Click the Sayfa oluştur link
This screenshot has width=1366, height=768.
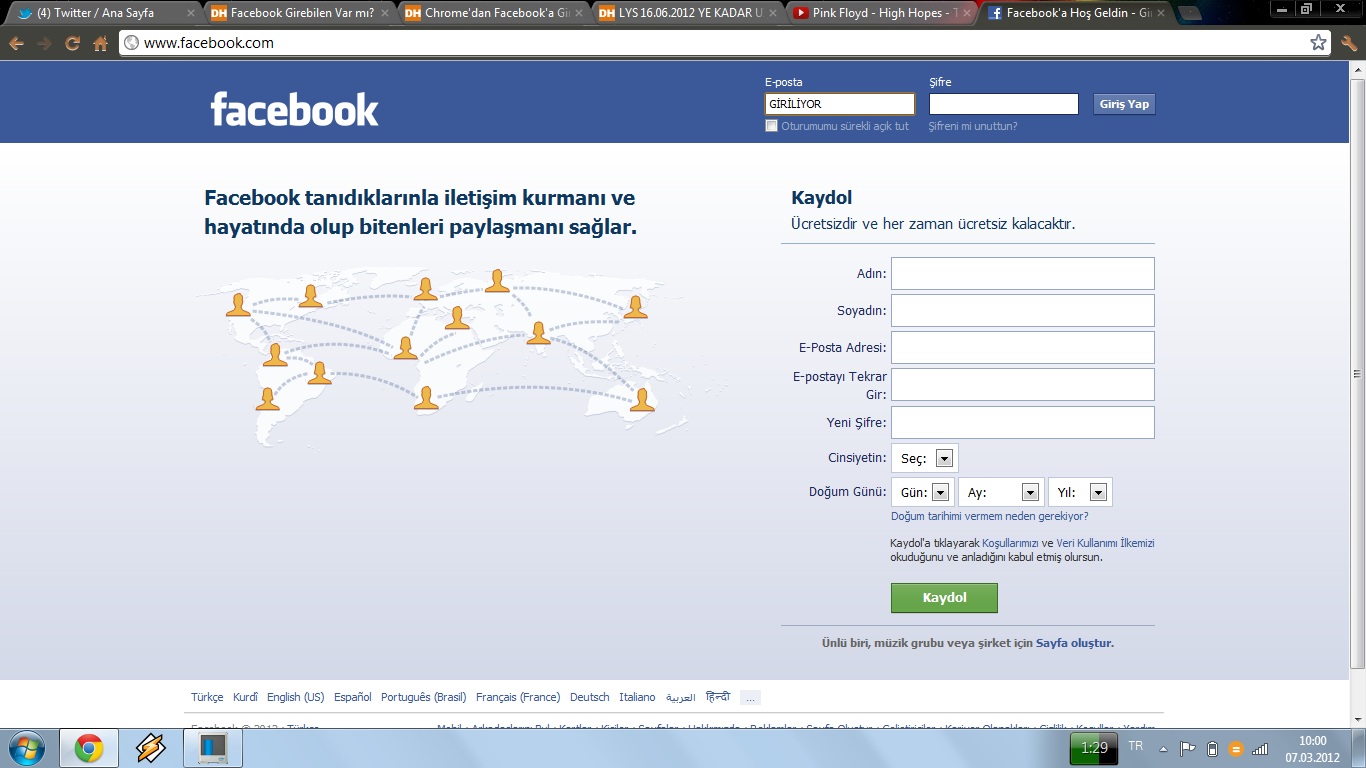click(1075, 643)
